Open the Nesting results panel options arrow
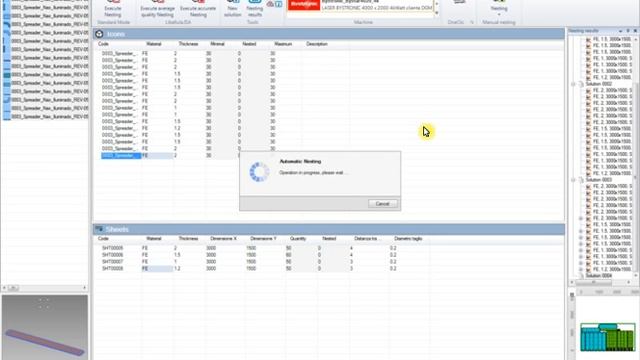 pyautogui.click(x=620, y=31)
